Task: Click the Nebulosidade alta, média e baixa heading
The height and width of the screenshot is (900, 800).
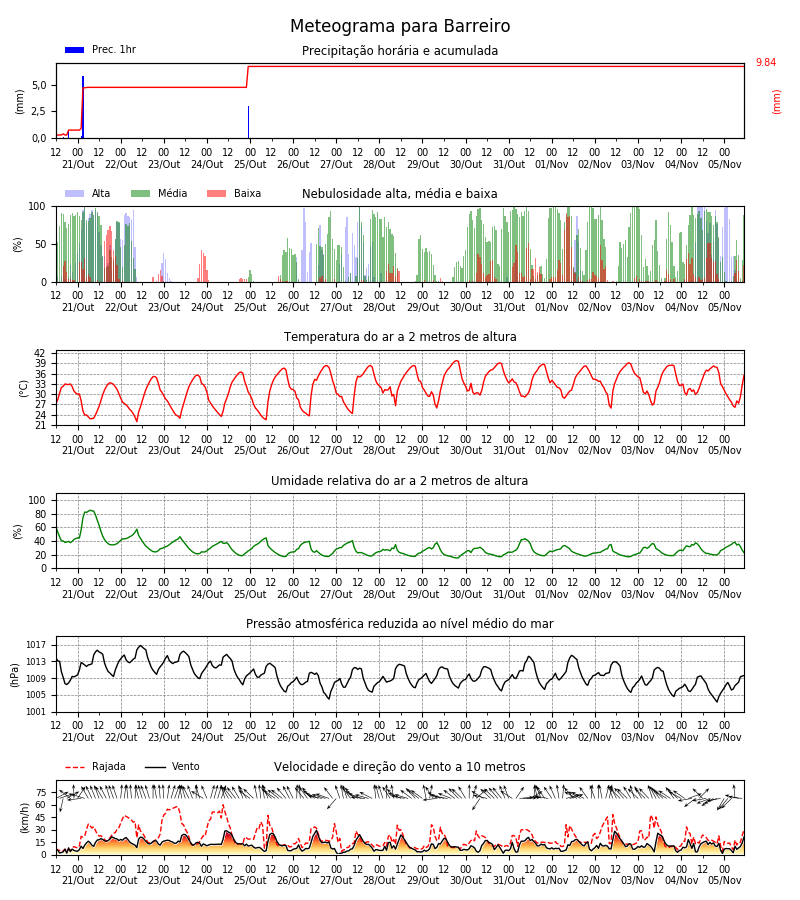Action: point(399,194)
